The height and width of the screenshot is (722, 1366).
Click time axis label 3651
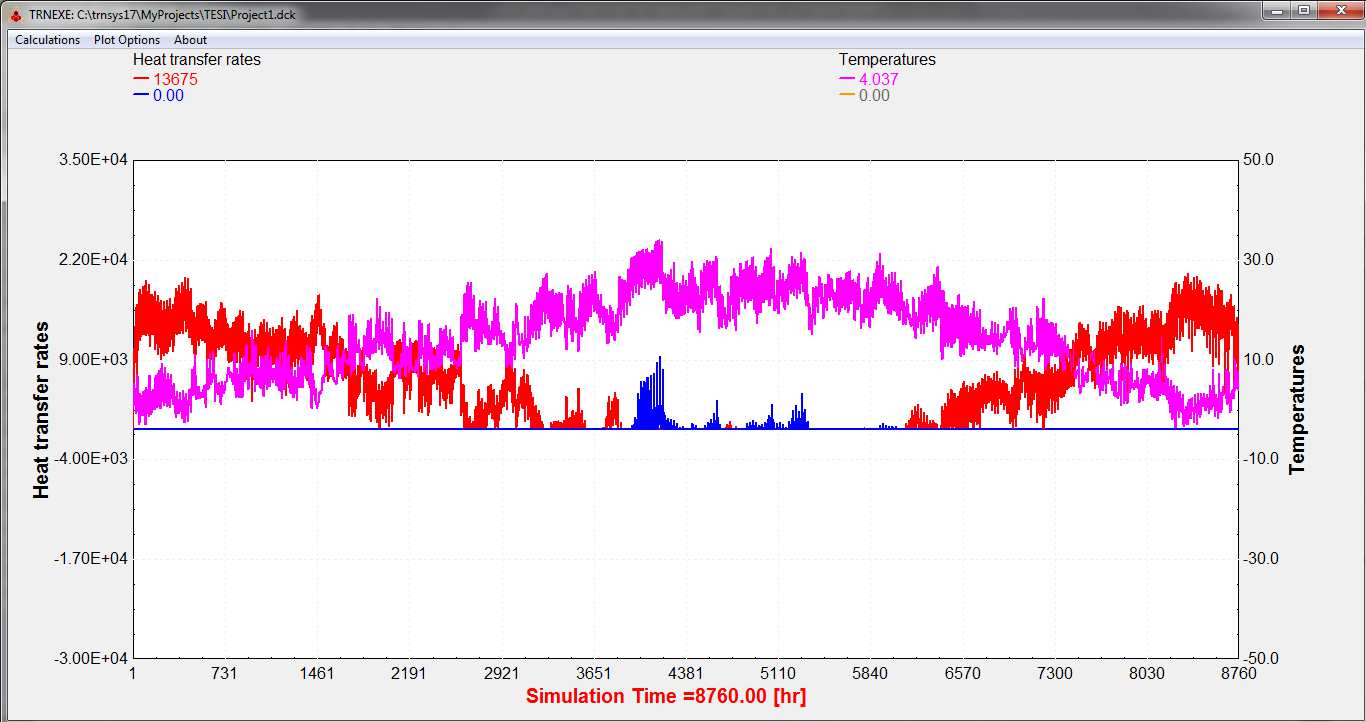coord(594,674)
